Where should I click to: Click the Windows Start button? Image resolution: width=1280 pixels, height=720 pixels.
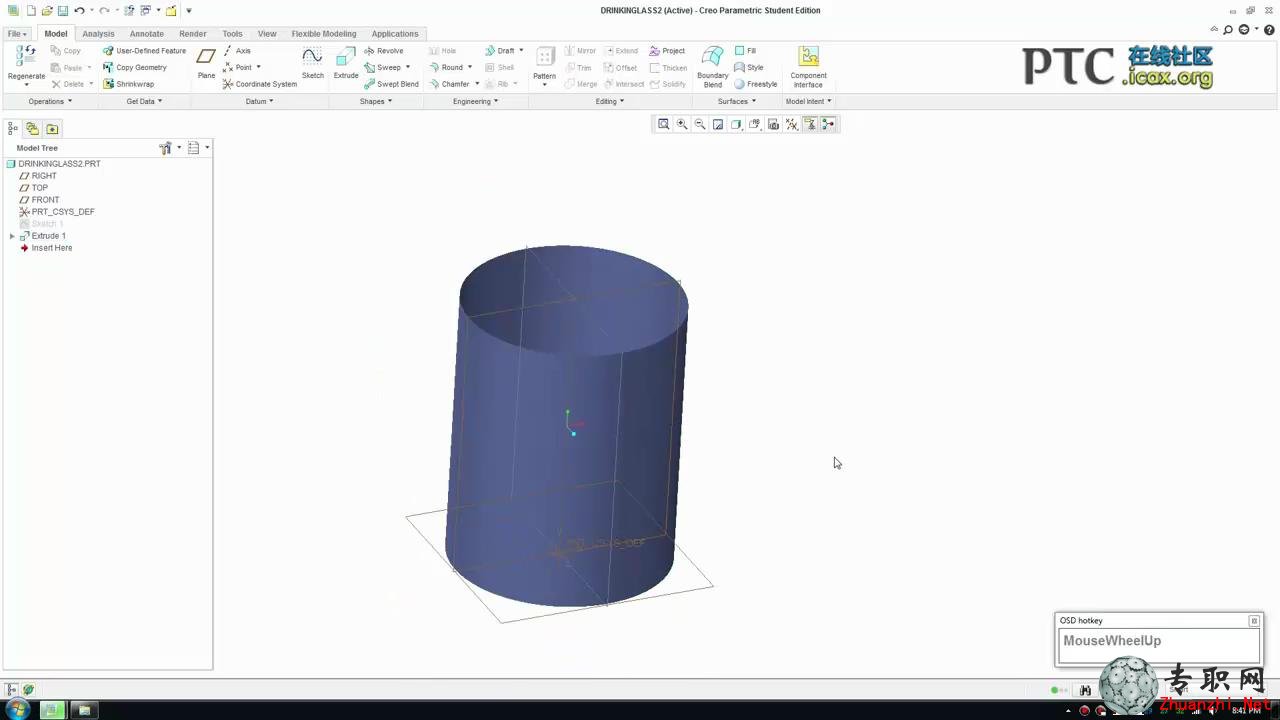pos(17,710)
